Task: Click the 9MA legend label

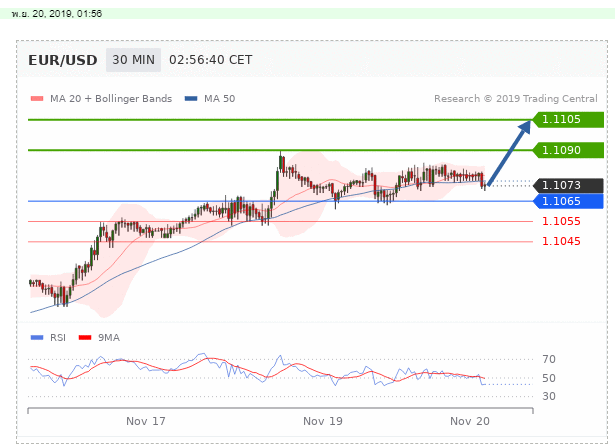Action: click(x=109, y=337)
